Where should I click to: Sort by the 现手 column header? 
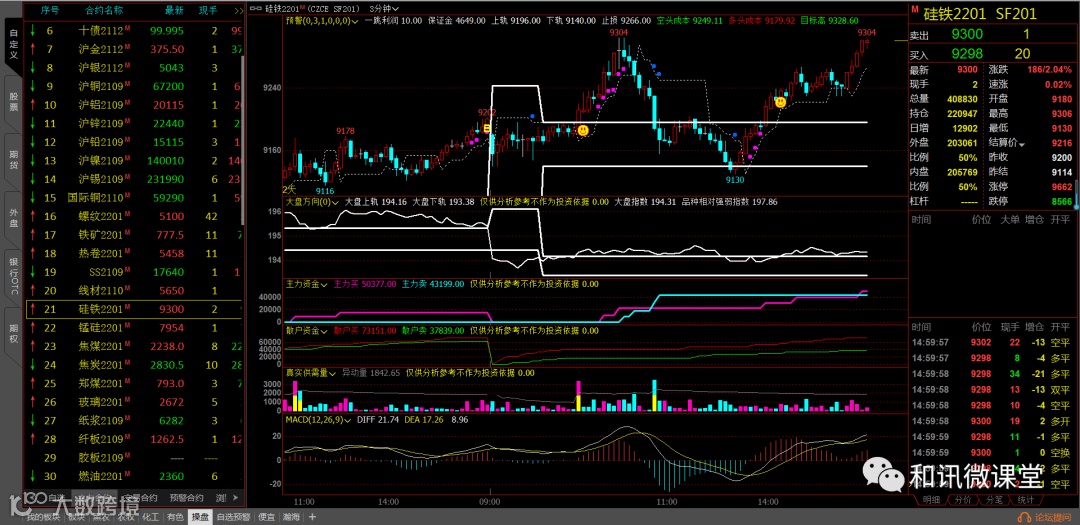coord(208,10)
